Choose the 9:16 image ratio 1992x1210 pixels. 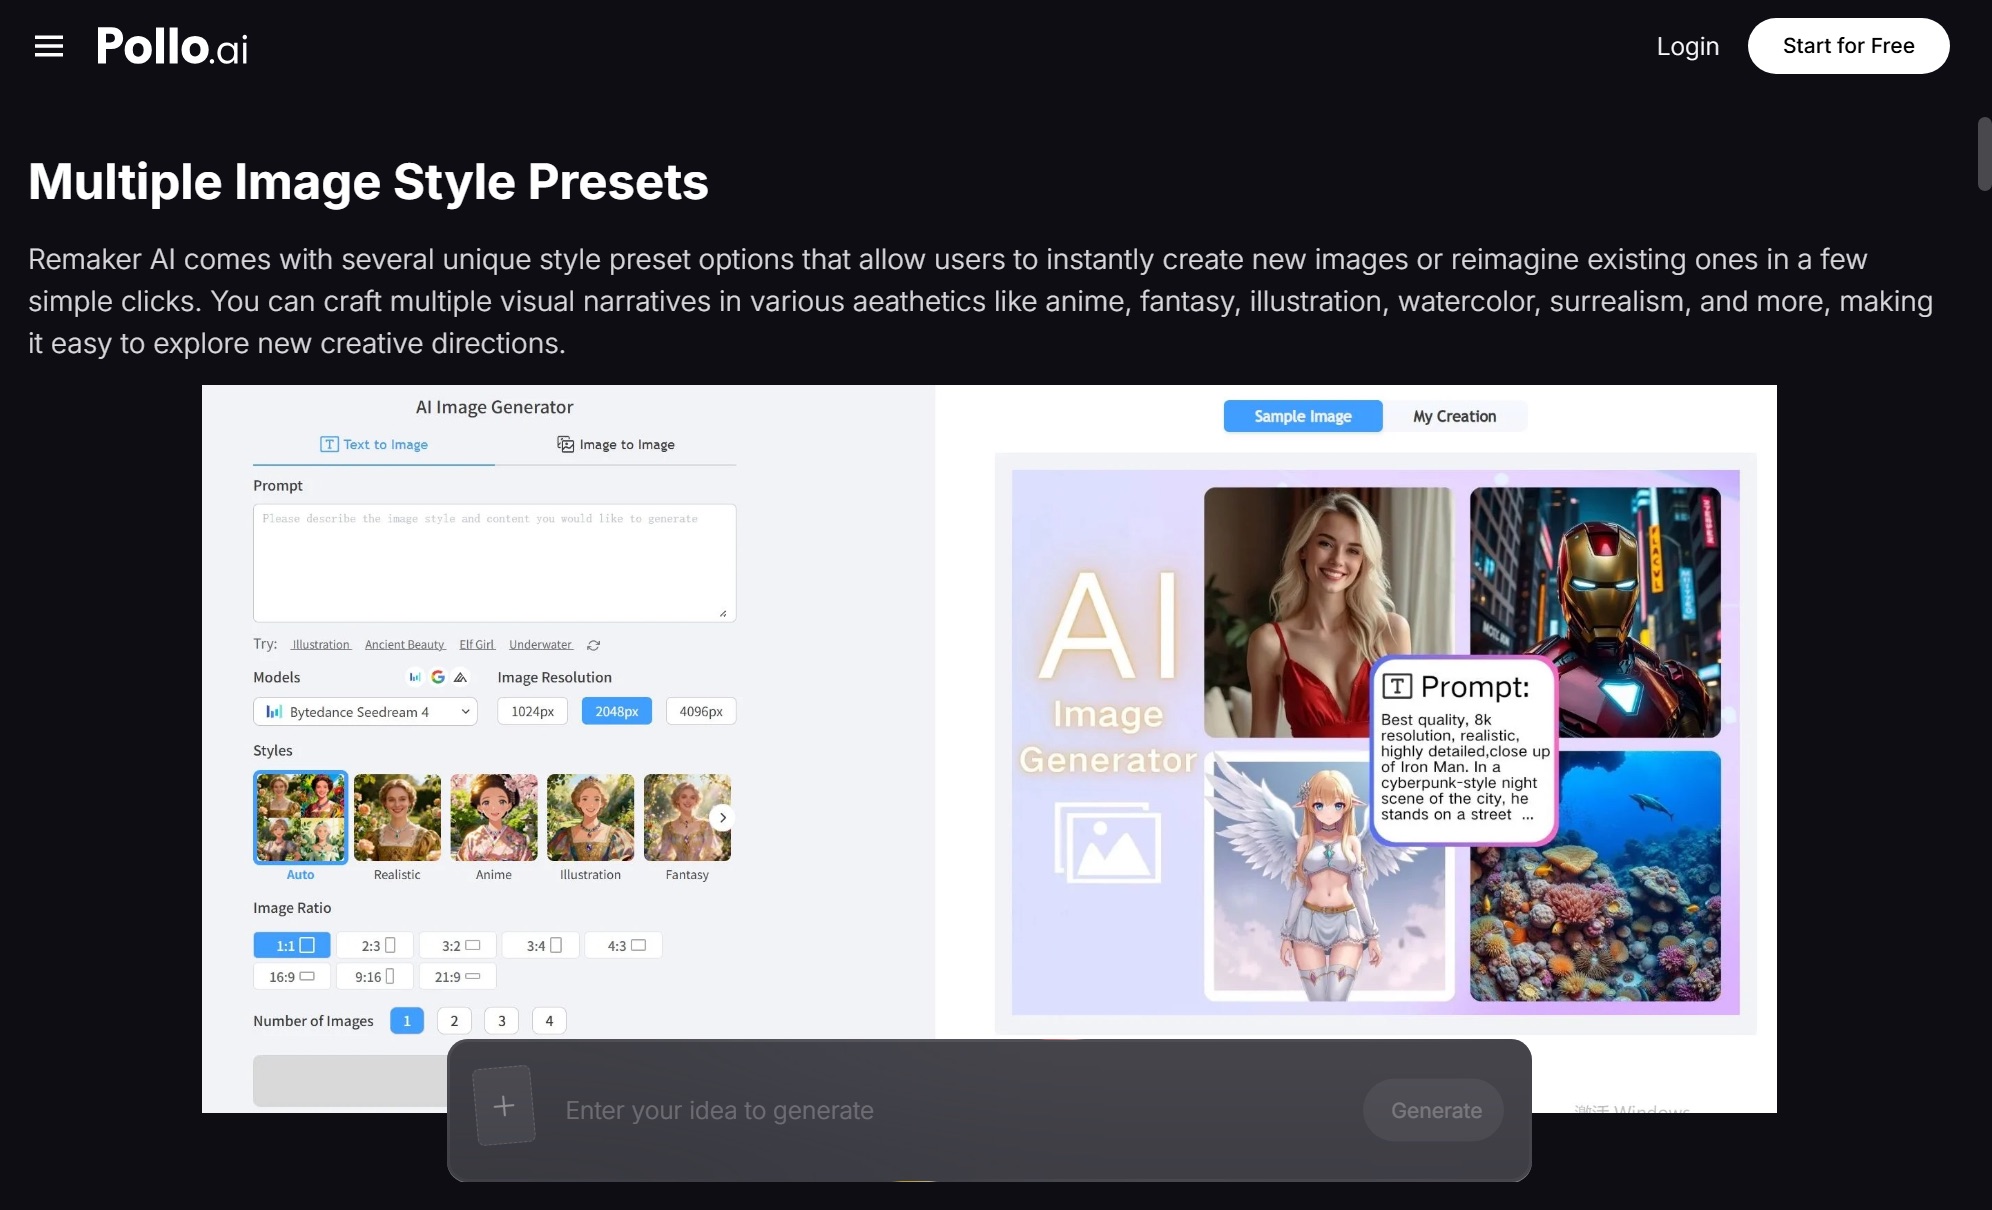tap(375, 976)
